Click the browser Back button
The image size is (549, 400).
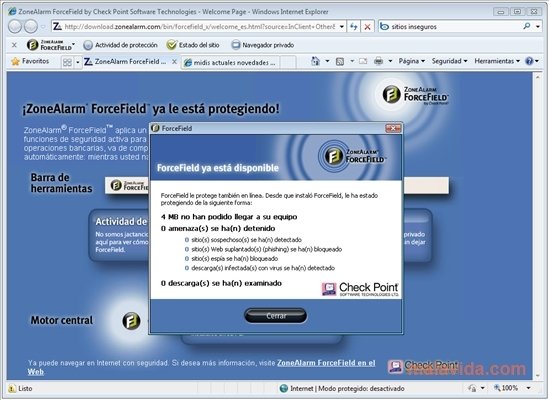pyautogui.click(x=15, y=27)
